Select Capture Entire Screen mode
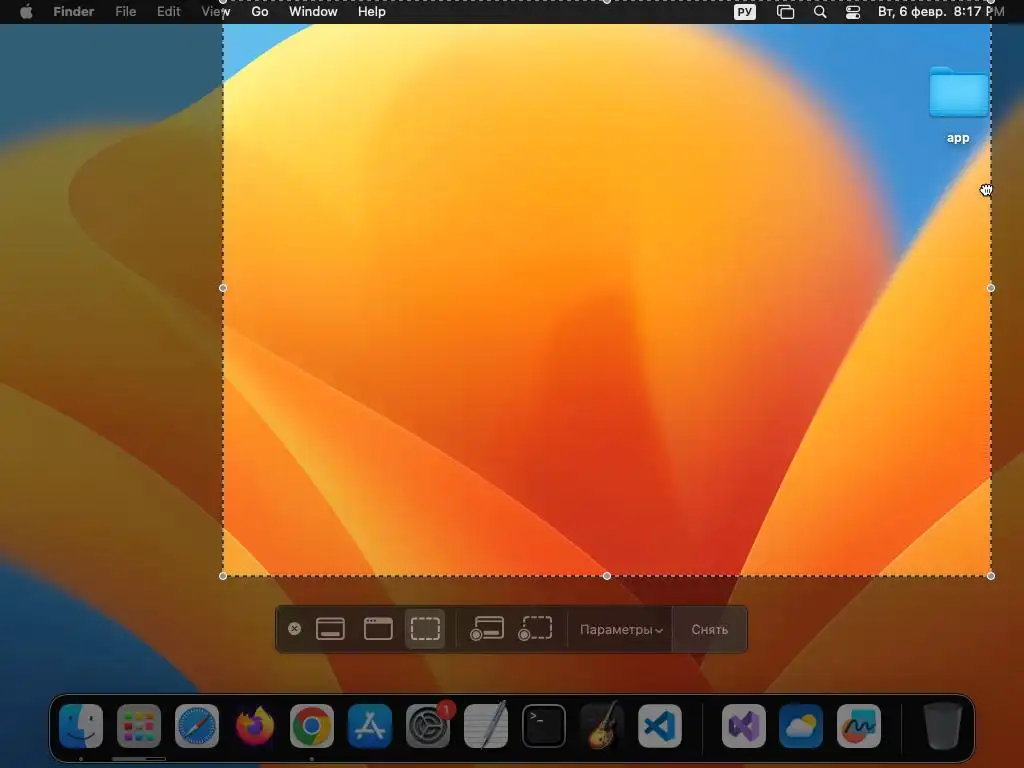1024x768 pixels. pyautogui.click(x=330, y=629)
